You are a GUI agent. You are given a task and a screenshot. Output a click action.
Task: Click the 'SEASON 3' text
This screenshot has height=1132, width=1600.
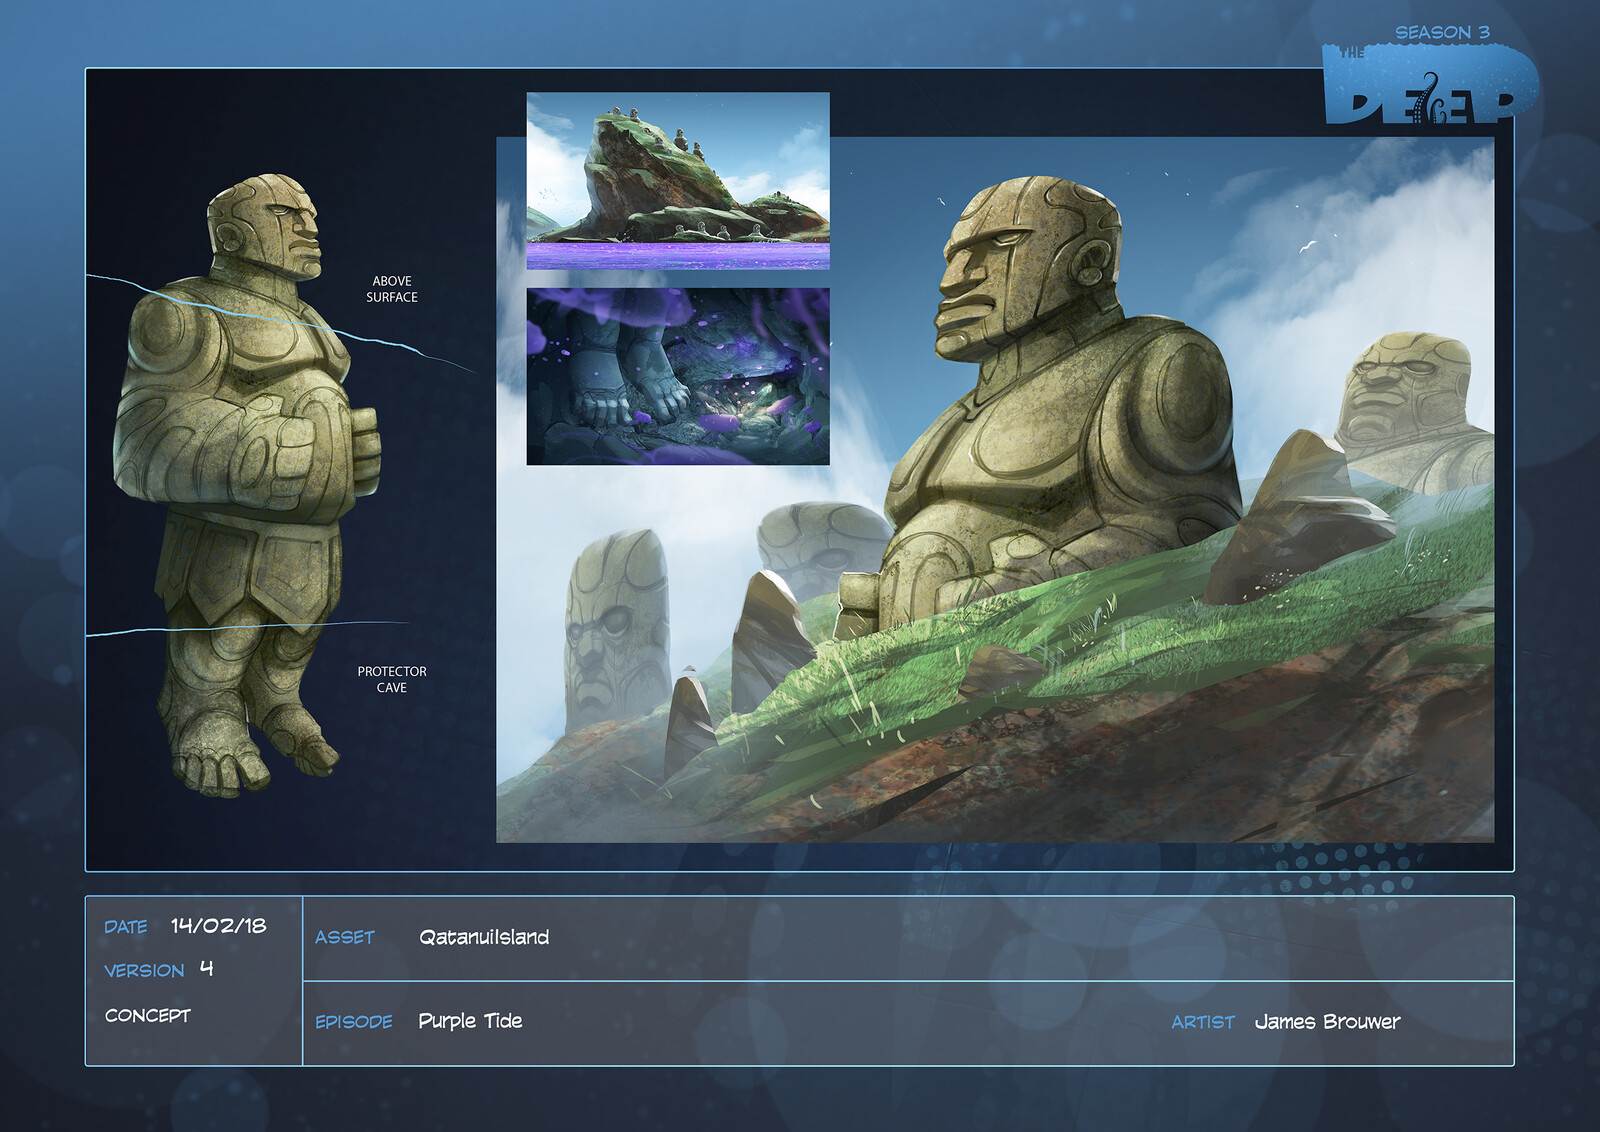tap(1442, 33)
